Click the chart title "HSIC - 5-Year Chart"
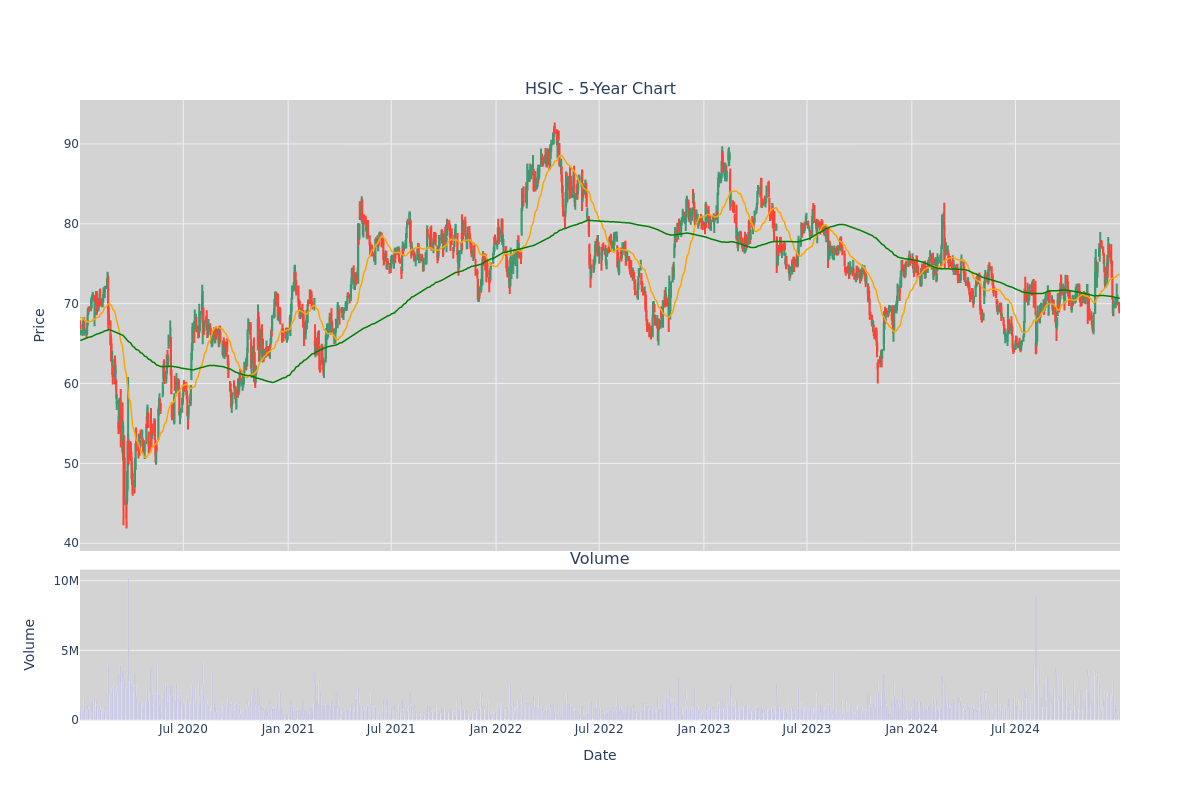This screenshot has height=800, width=1200. pos(600,89)
